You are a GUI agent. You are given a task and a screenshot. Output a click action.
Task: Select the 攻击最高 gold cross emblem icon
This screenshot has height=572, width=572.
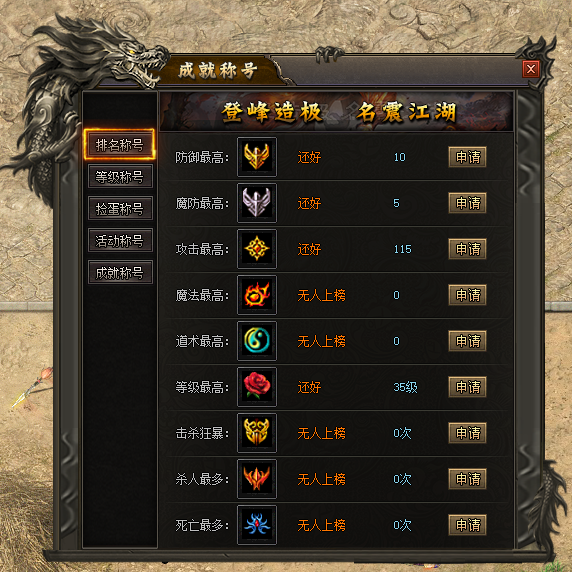tap(257, 249)
